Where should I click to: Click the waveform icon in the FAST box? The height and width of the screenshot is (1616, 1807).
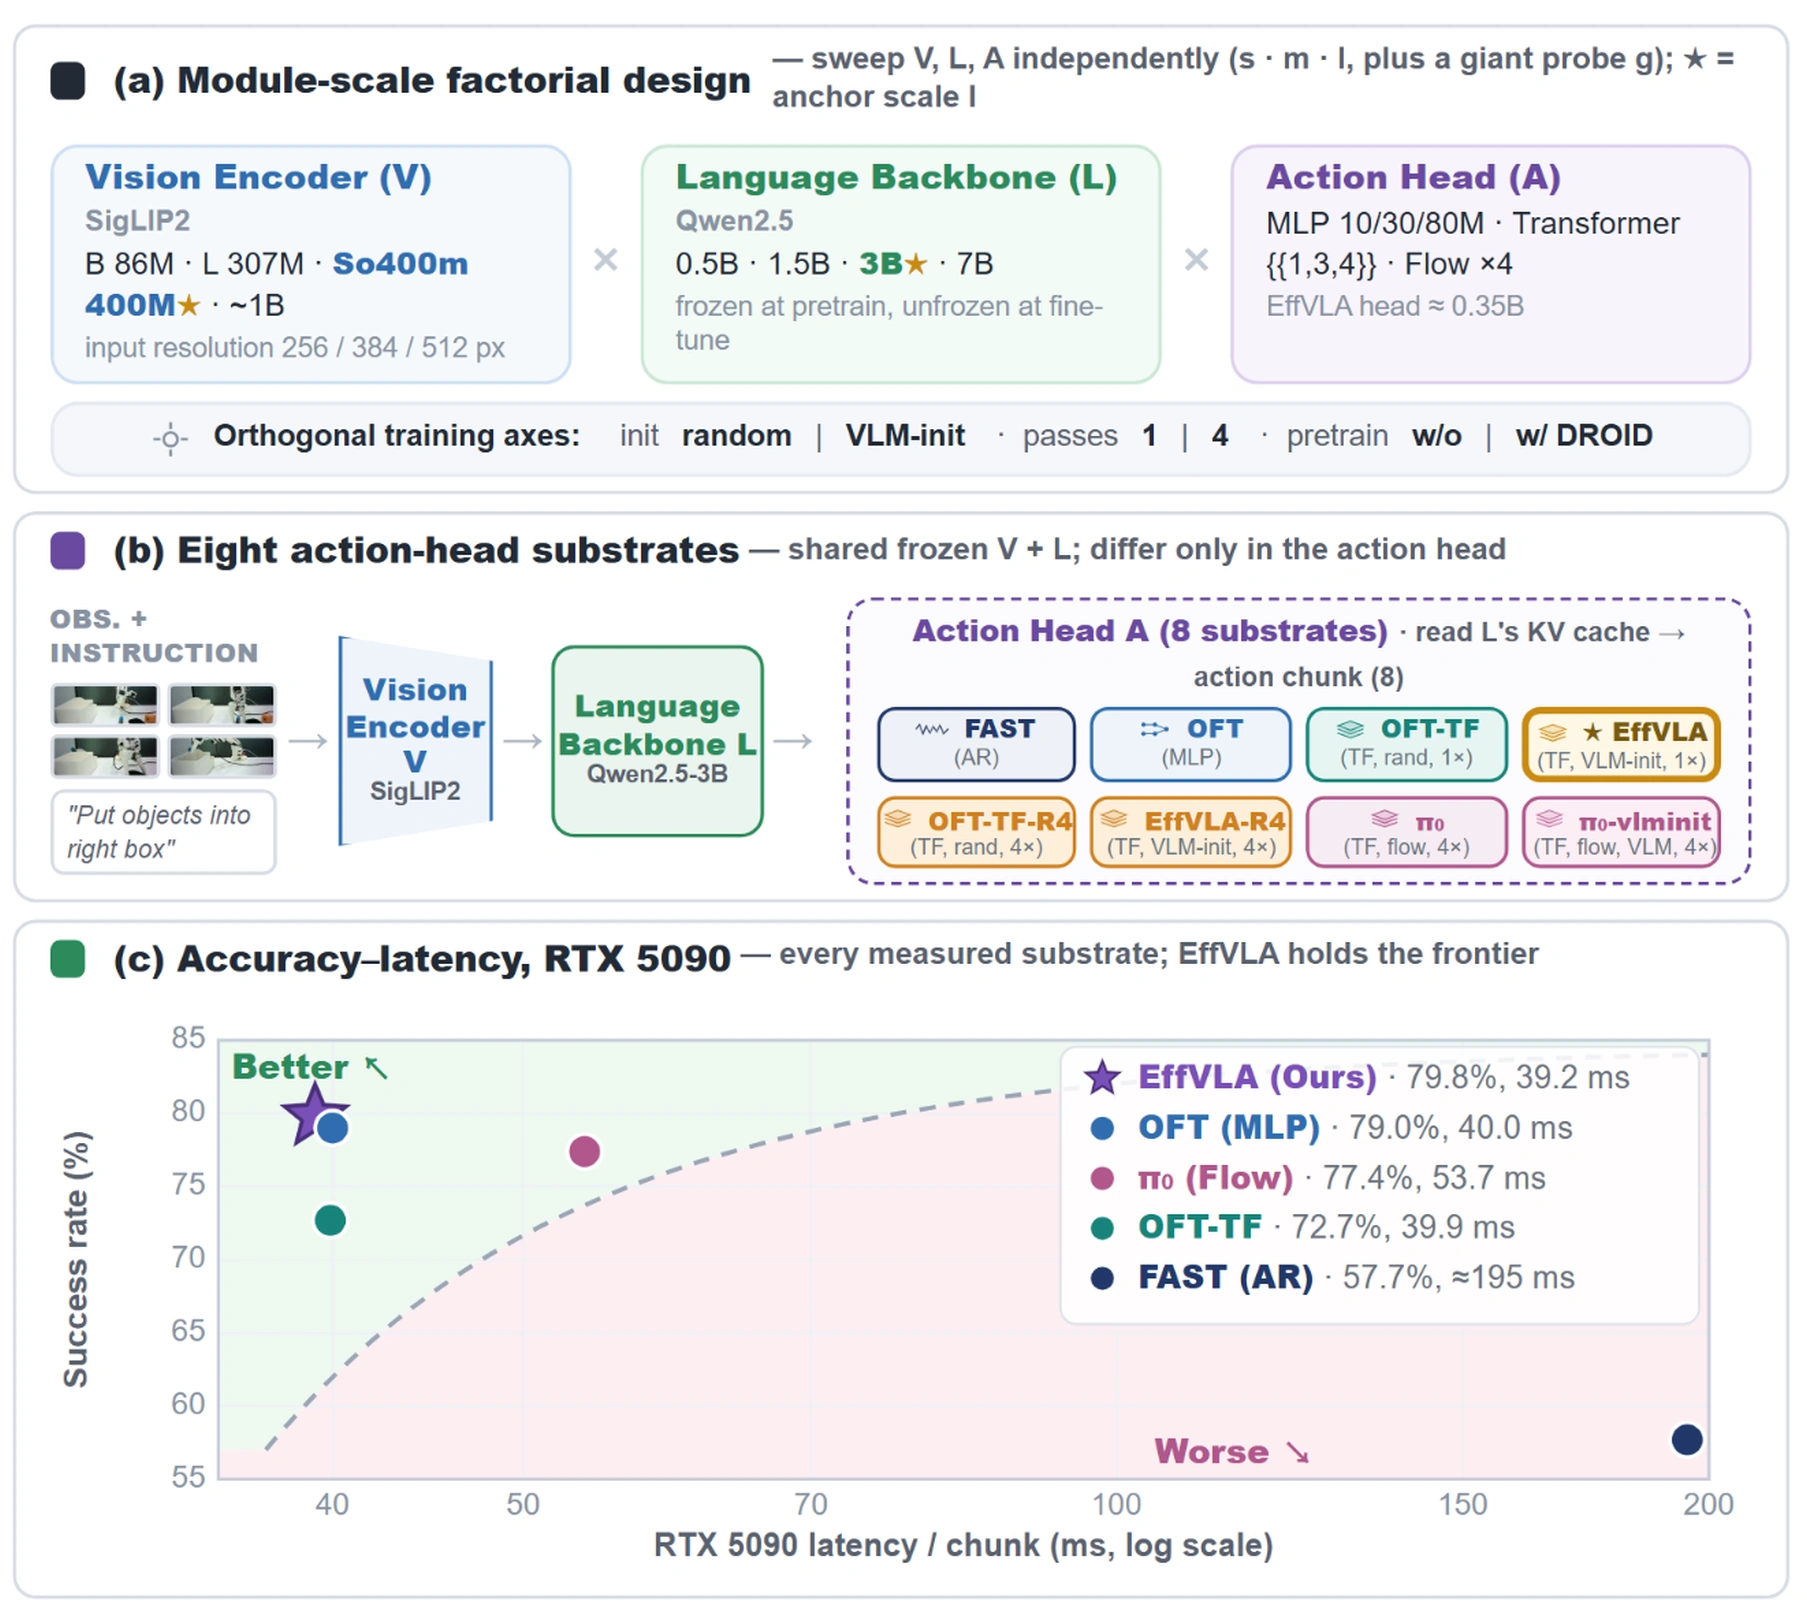(931, 730)
